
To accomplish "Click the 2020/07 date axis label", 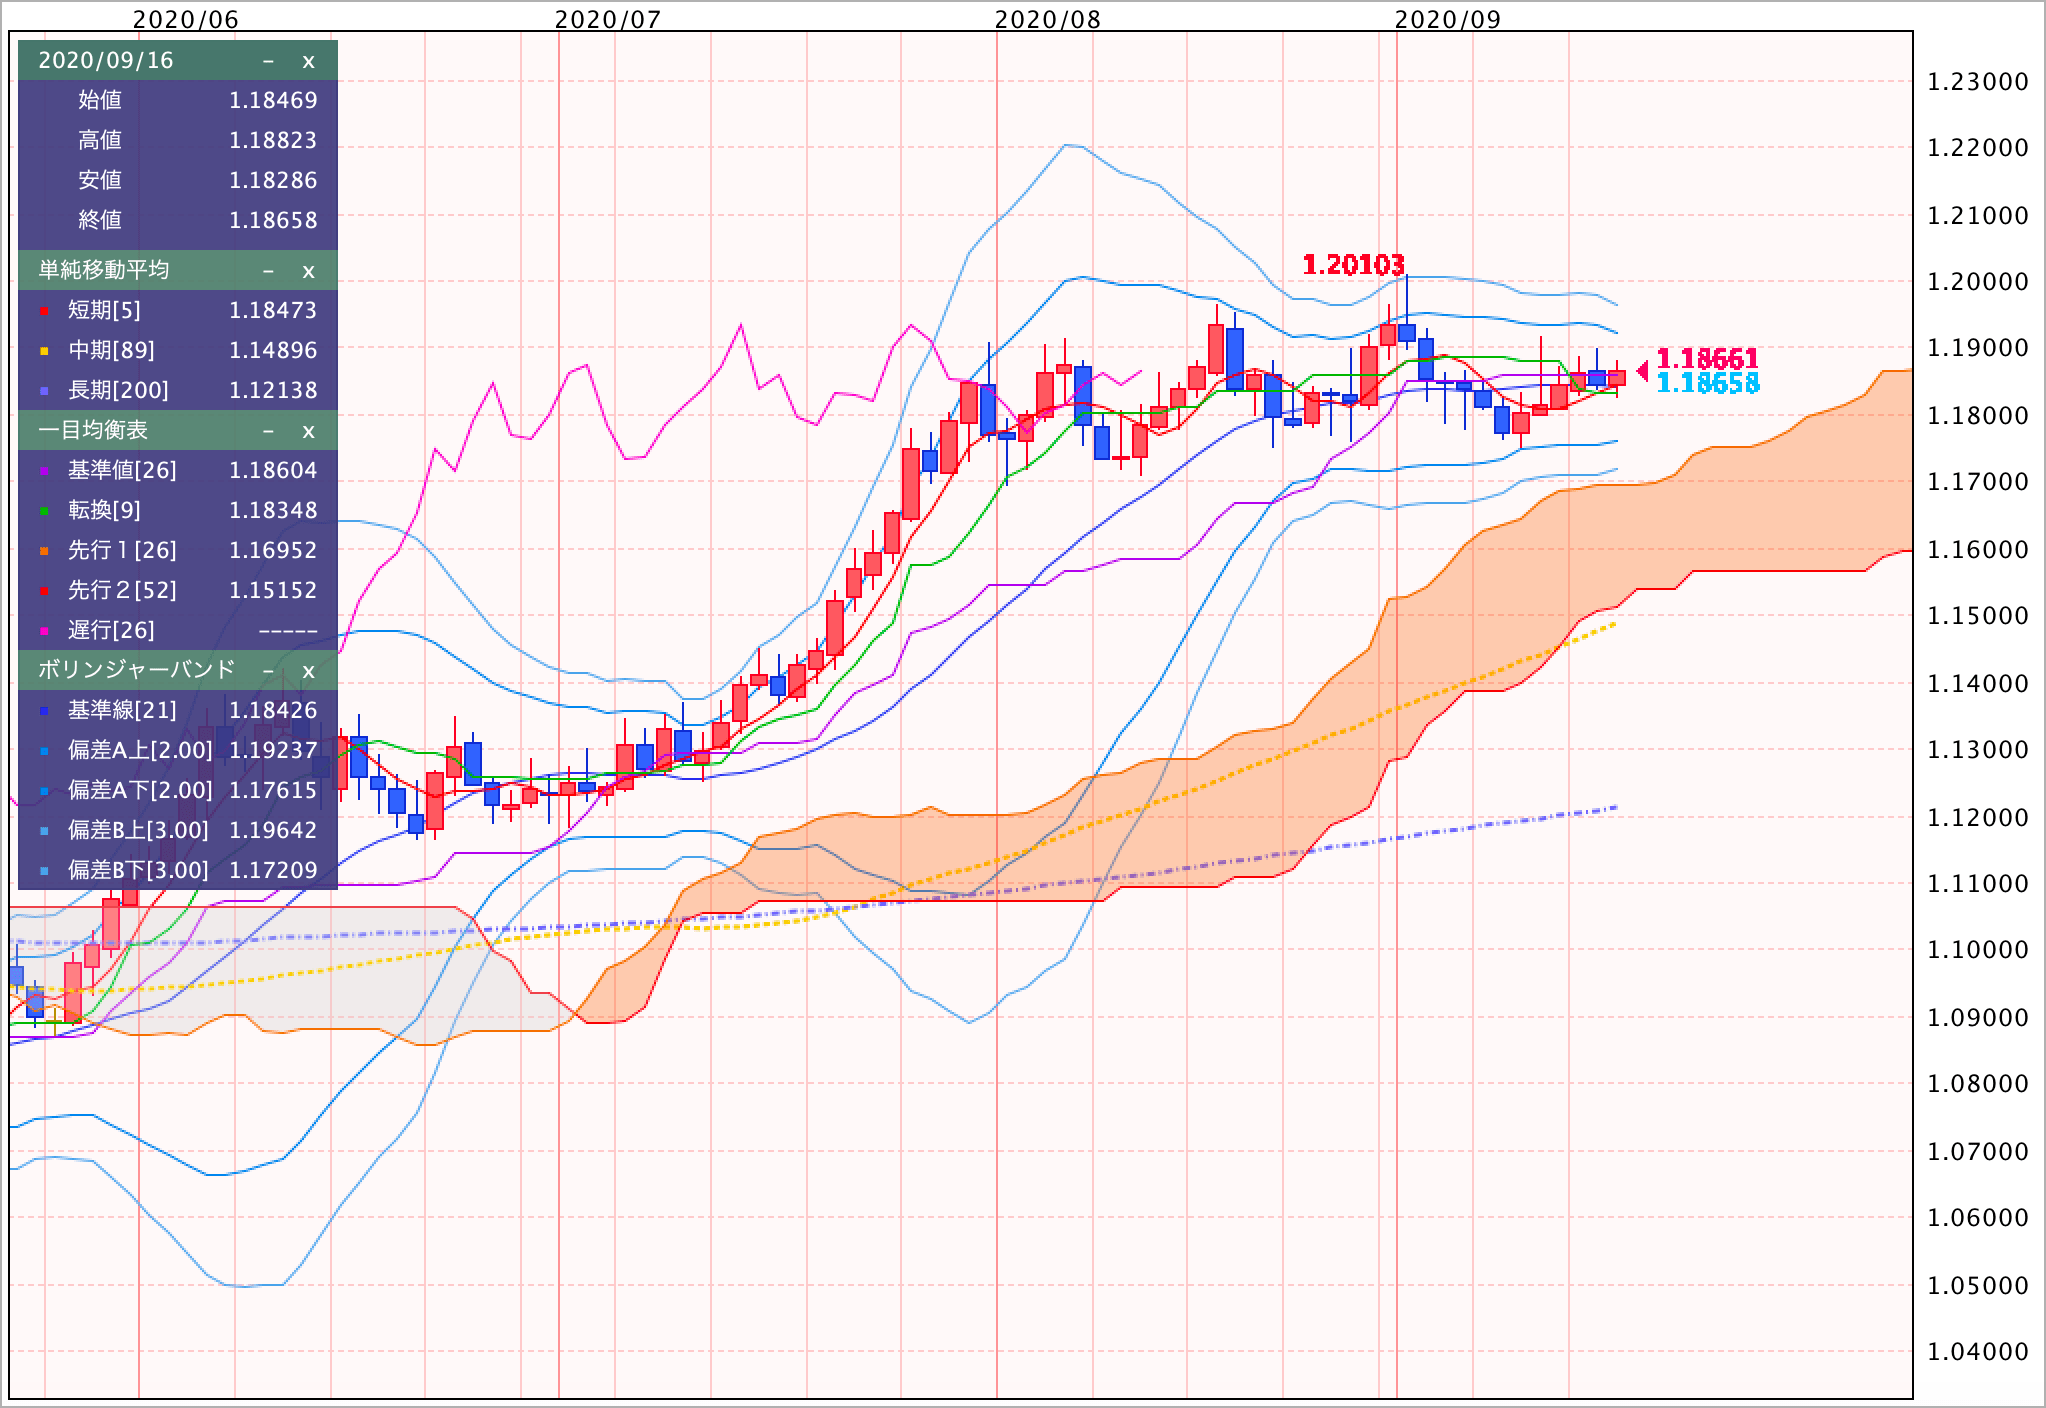I will click(x=608, y=19).
